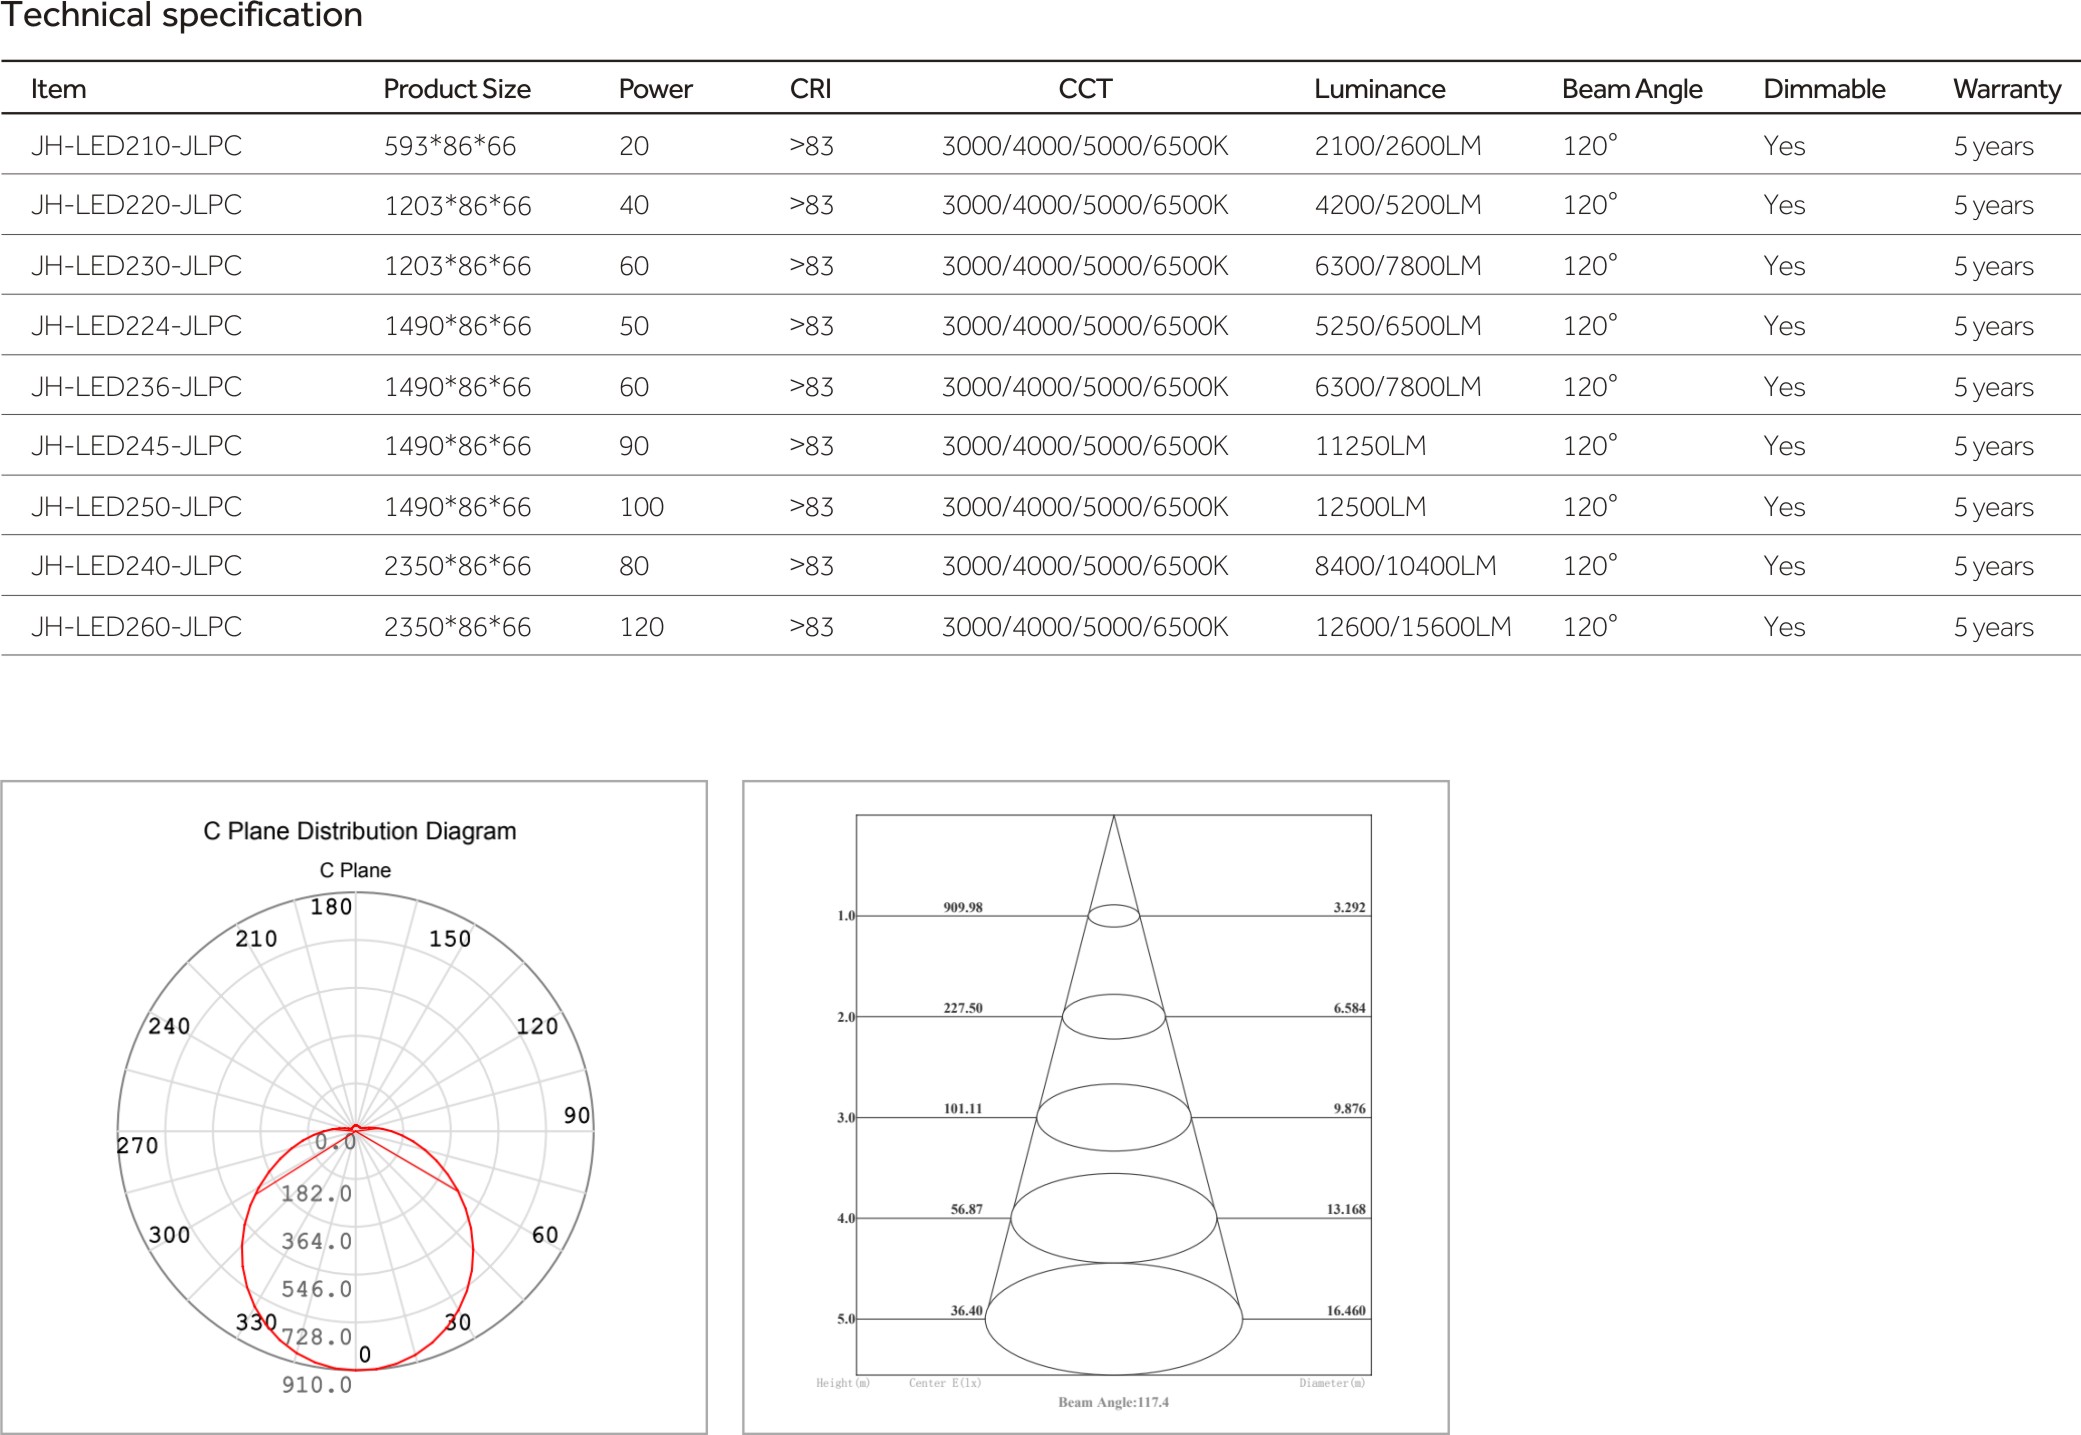Click luminance 5250/6500LM

(1398, 326)
